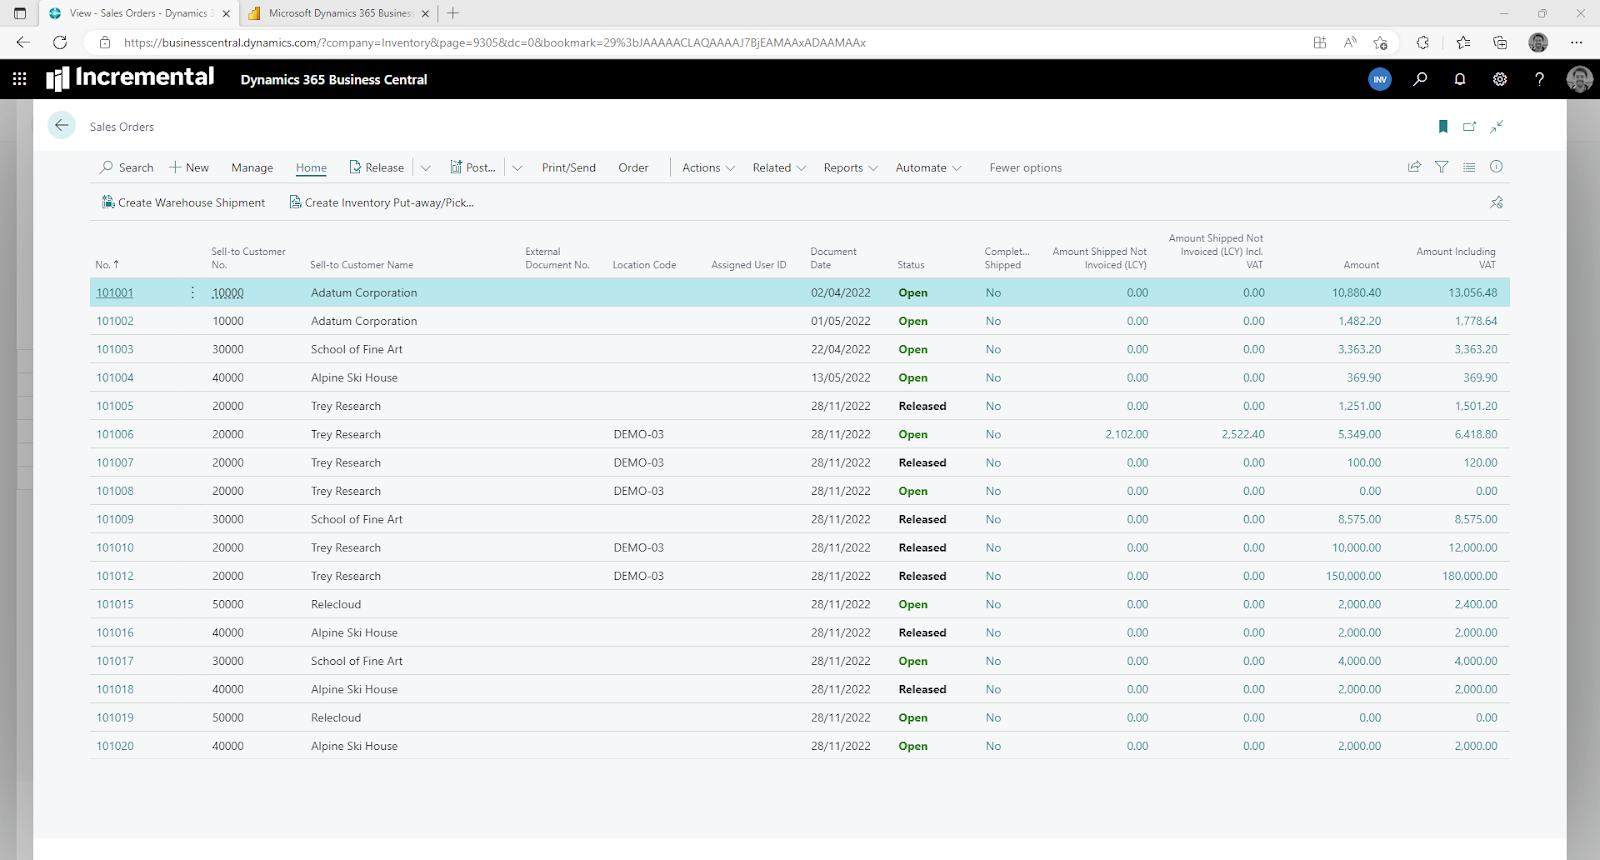The height and width of the screenshot is (860, 1600).
Task: Go back with the Sales Orders arrow
Action: [x=62, y=125]
